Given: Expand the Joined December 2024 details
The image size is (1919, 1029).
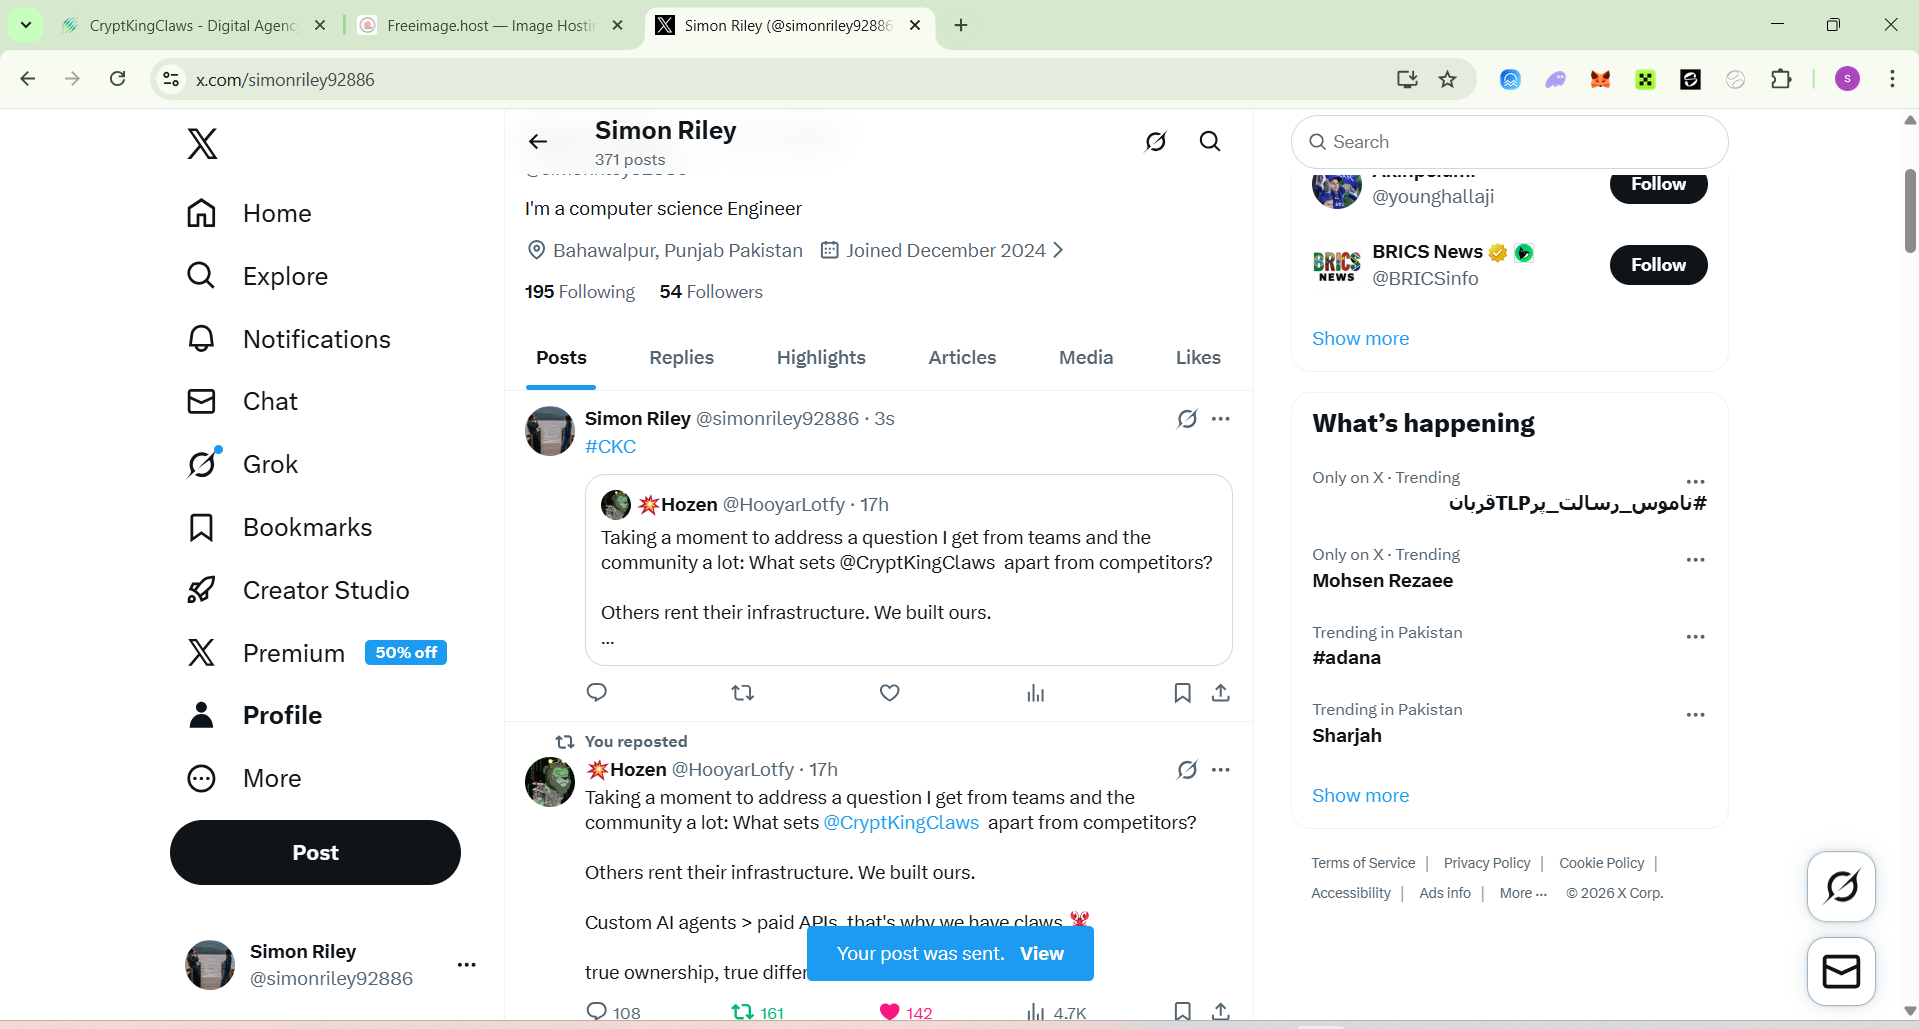Looking at the screenshot, I should [x=942, y=250].
